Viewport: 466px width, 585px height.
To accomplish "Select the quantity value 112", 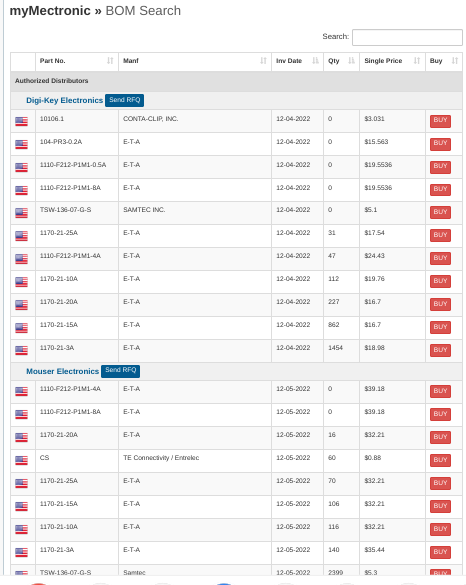I will 334,279.
